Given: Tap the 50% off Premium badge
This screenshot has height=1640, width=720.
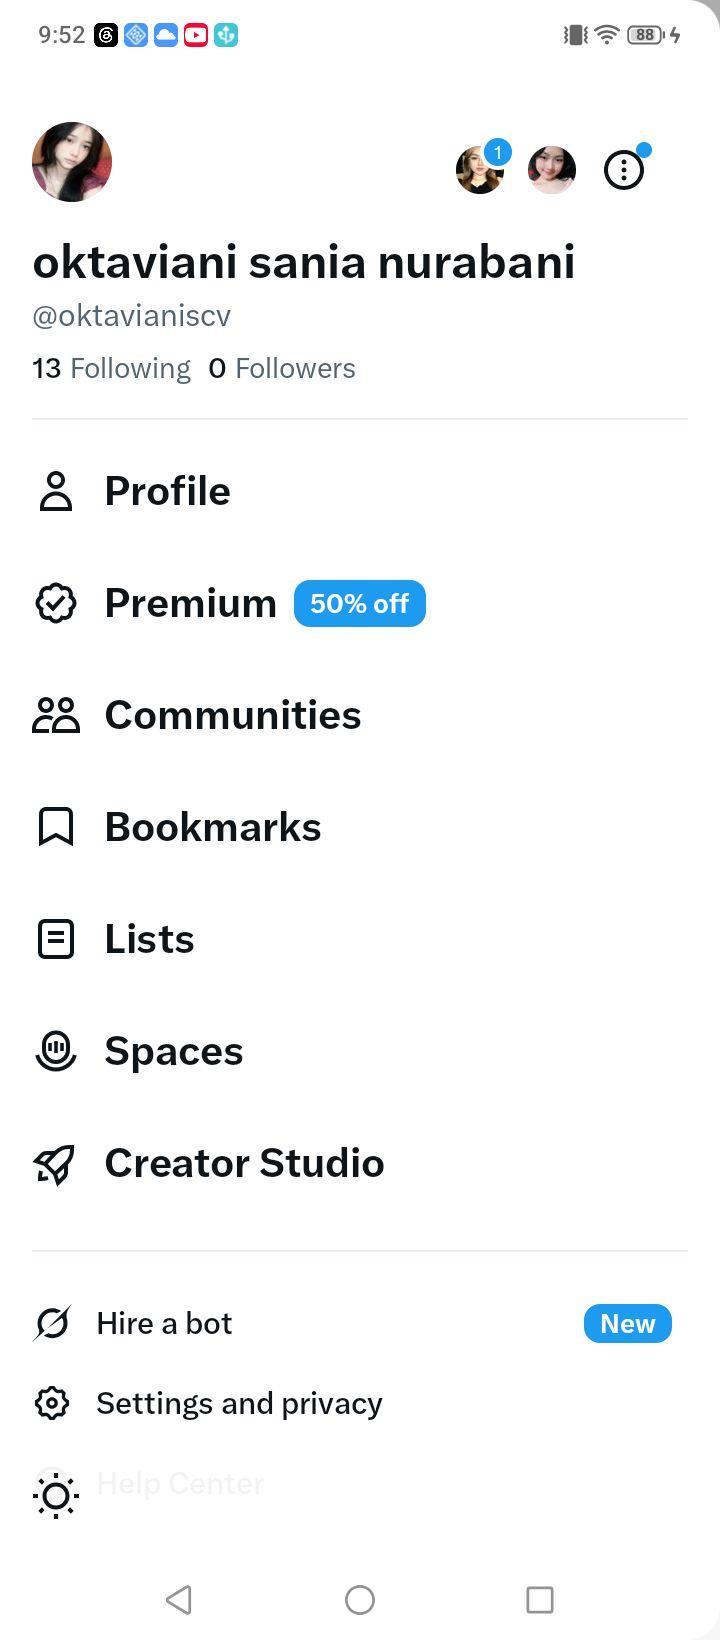Looking at the screenshot, I should [x=360, y=604].
